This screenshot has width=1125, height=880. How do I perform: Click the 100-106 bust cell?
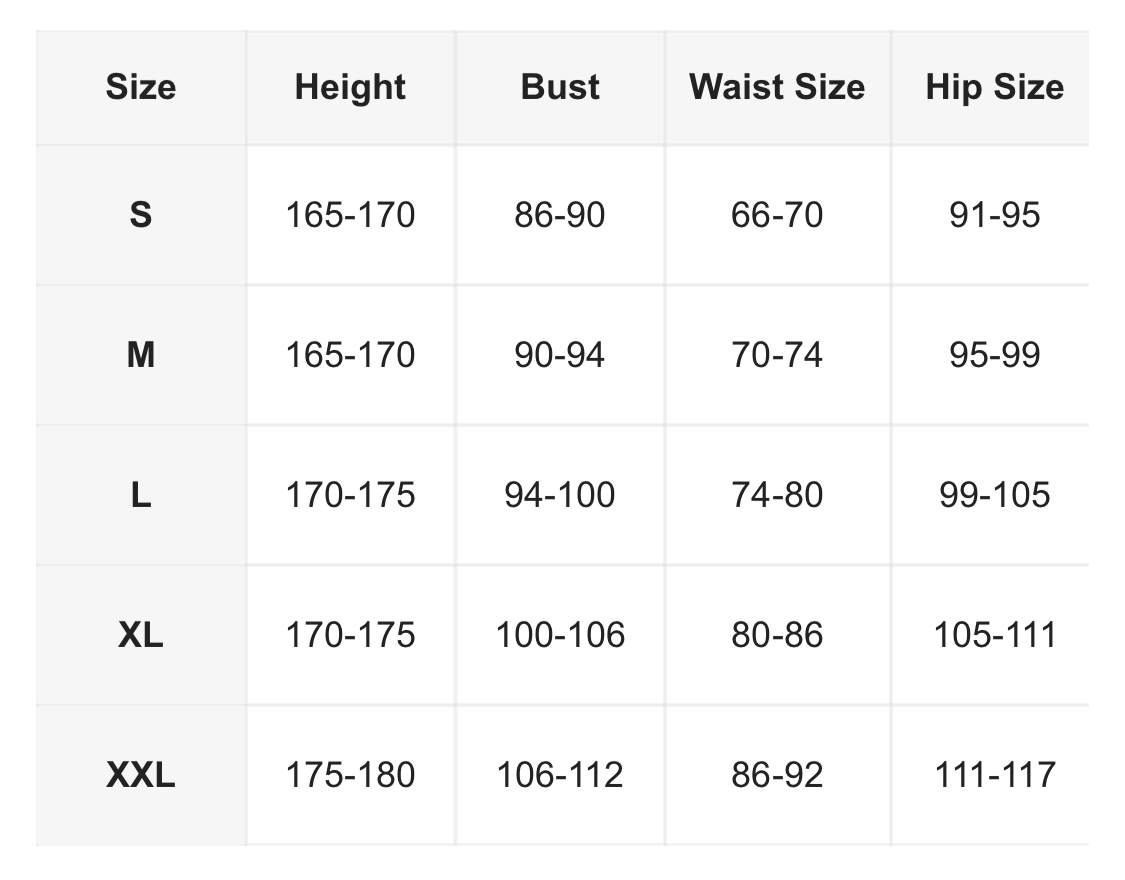(x=560, y=635)
